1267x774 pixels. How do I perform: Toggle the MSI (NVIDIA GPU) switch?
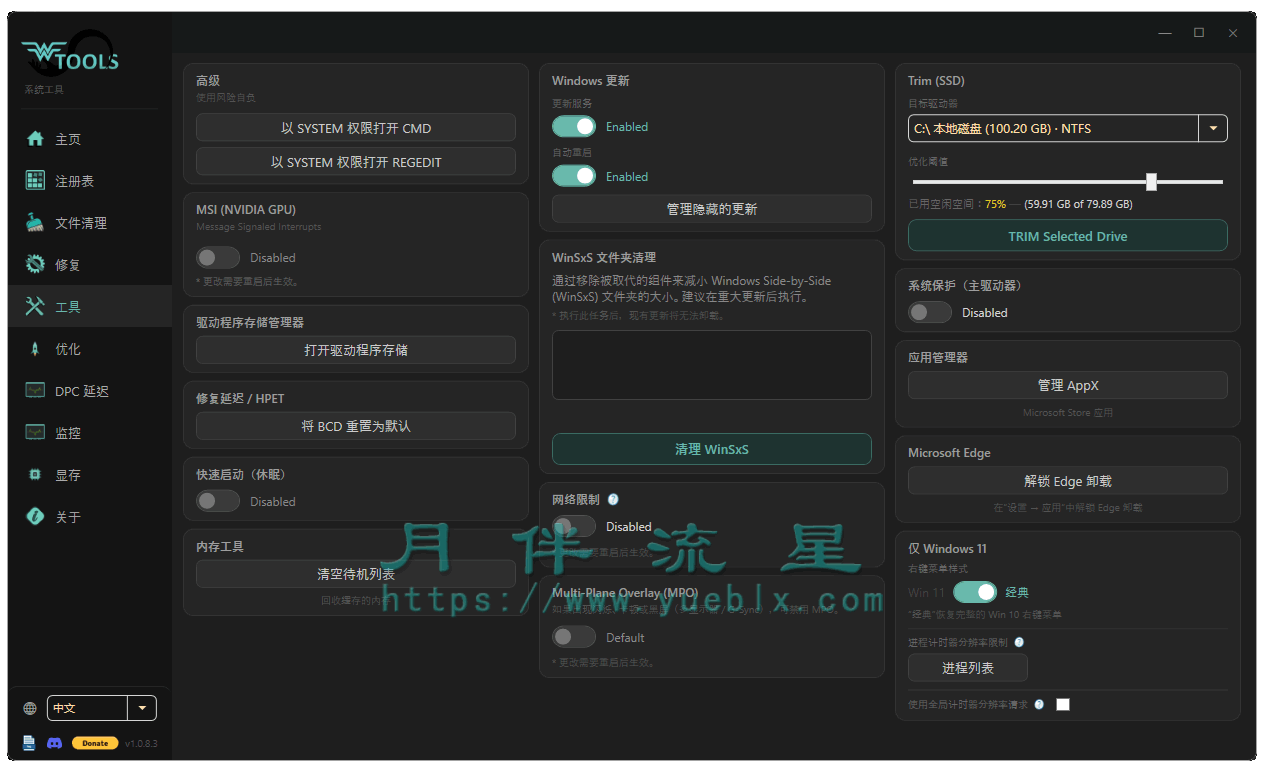click(218, 257)
